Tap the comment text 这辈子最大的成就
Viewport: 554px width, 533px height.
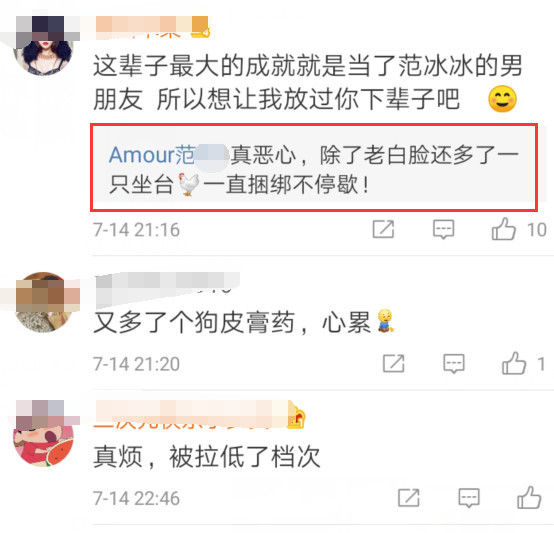coord(194,66)
